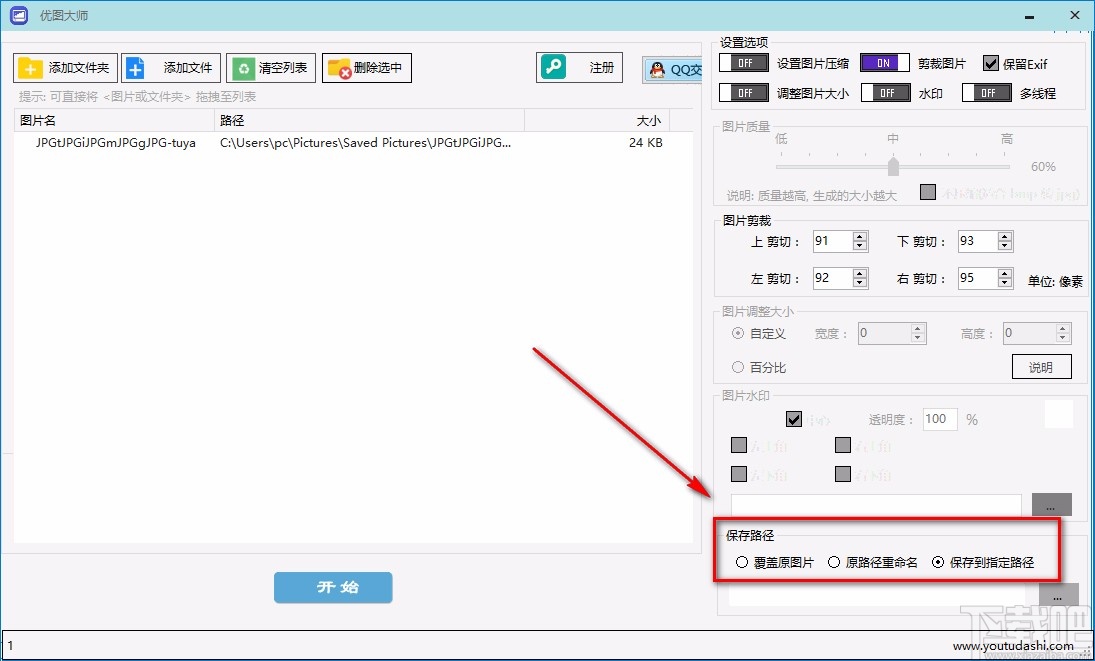Click the 开始 start button
Screen dimensions: 1095x661
333,587
